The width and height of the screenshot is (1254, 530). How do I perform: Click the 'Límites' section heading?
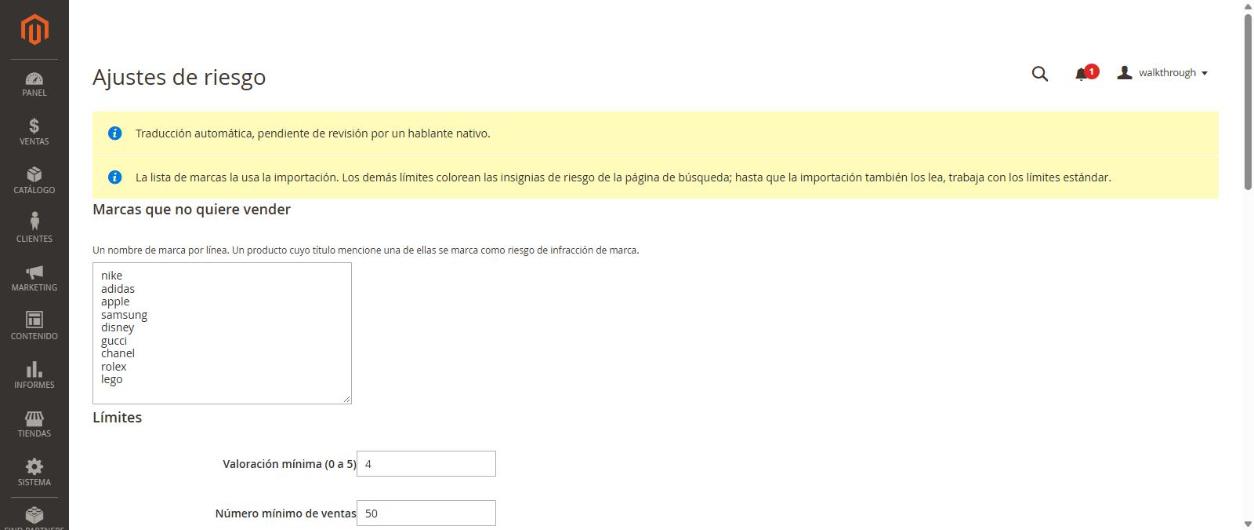pos(117,417)
